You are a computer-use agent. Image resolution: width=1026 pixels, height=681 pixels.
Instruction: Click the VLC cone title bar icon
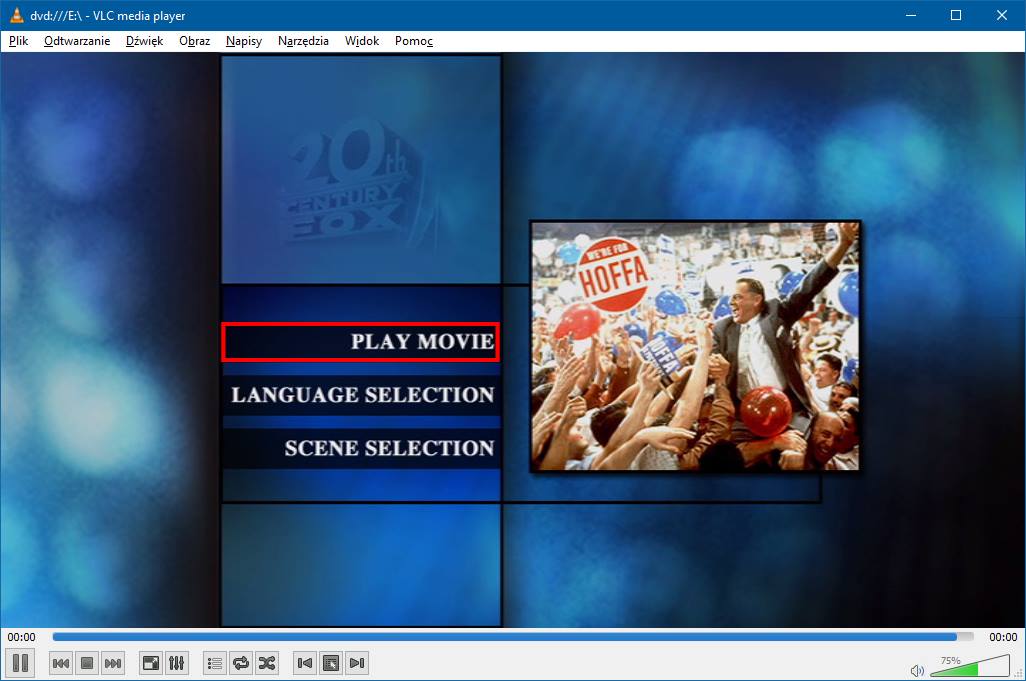tap(16, 15)
